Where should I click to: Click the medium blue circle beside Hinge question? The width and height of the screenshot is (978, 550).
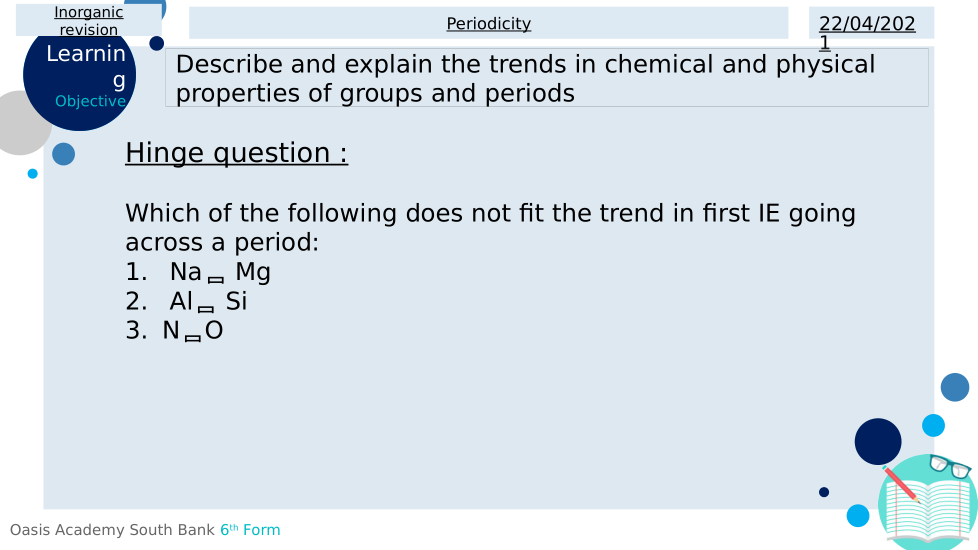click(x=63, y=154)
